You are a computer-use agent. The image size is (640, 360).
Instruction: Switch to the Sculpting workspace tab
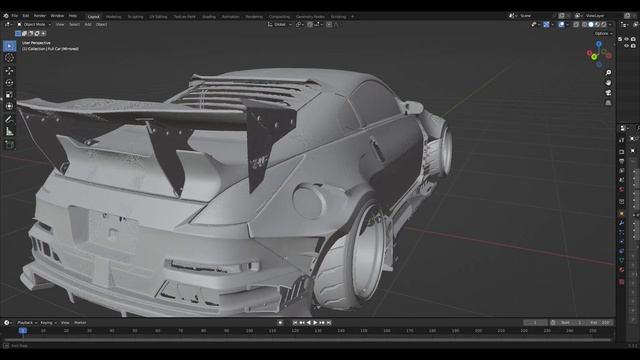136,17
